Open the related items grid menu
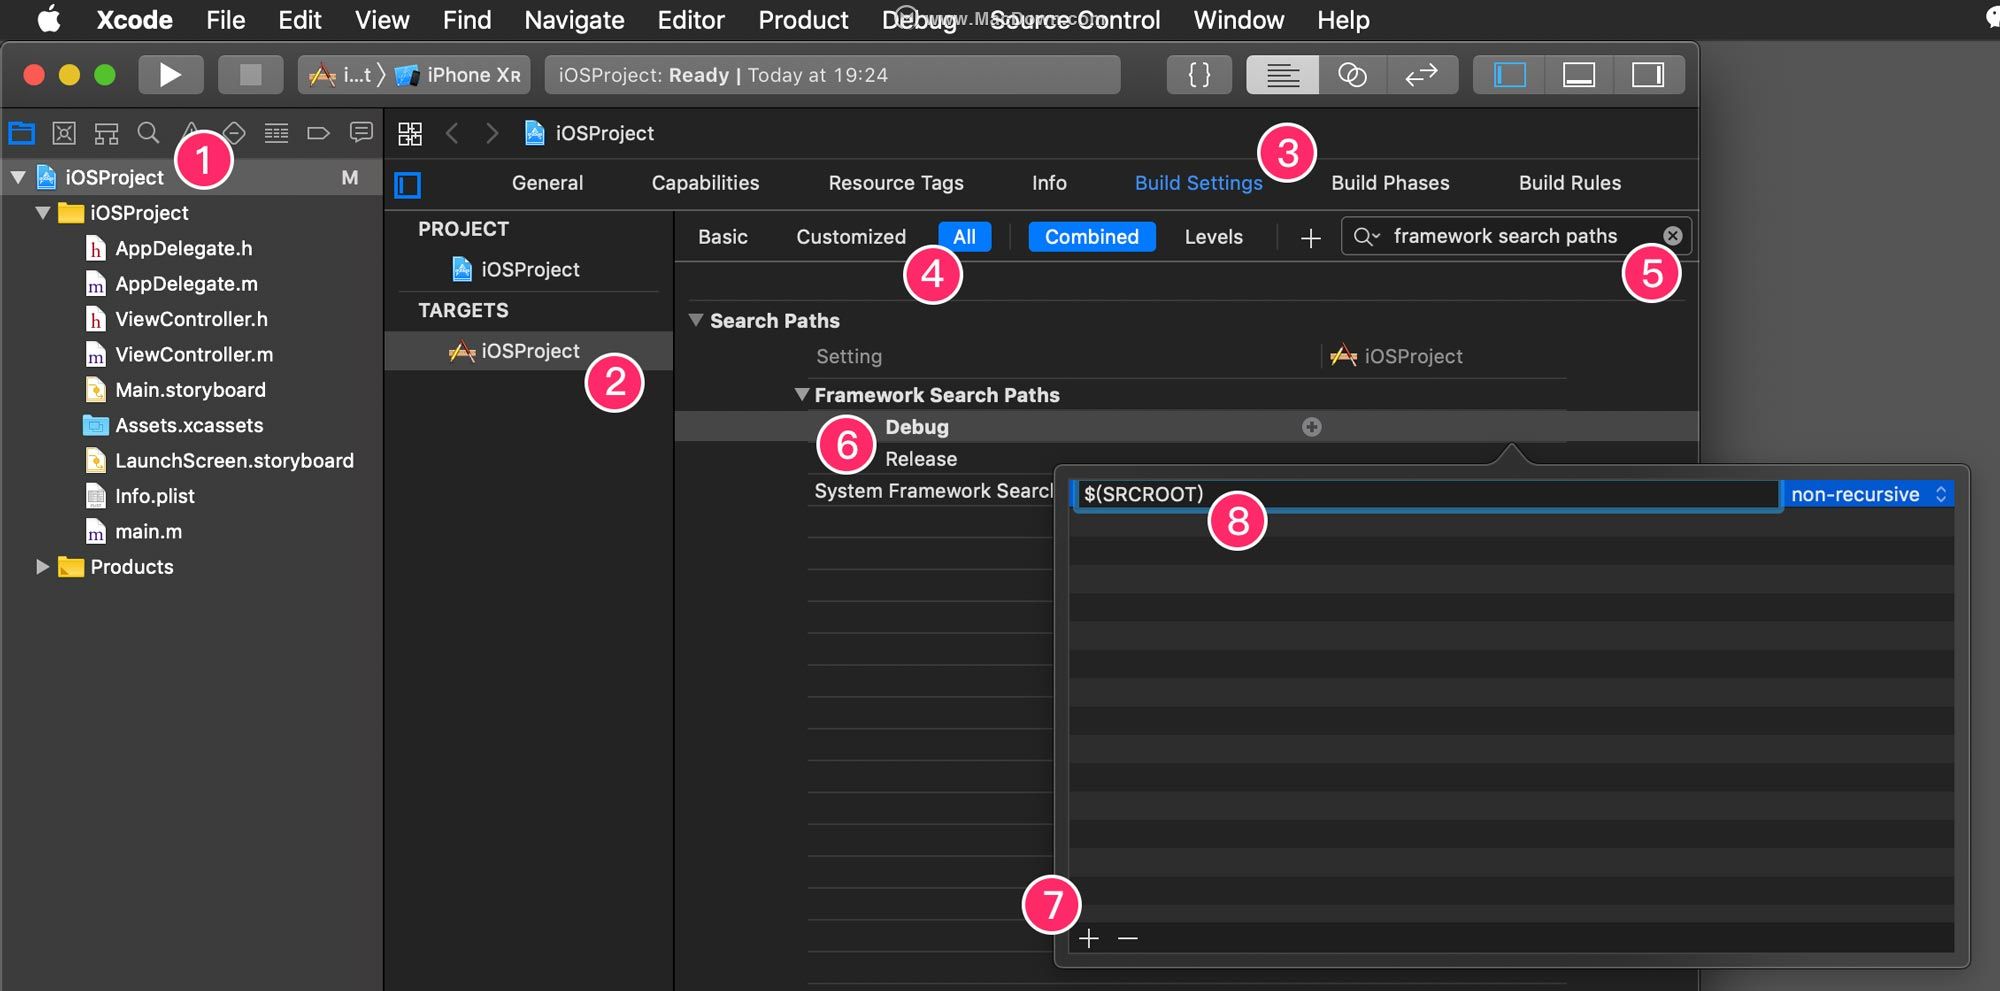 click(x=410, y=134)
